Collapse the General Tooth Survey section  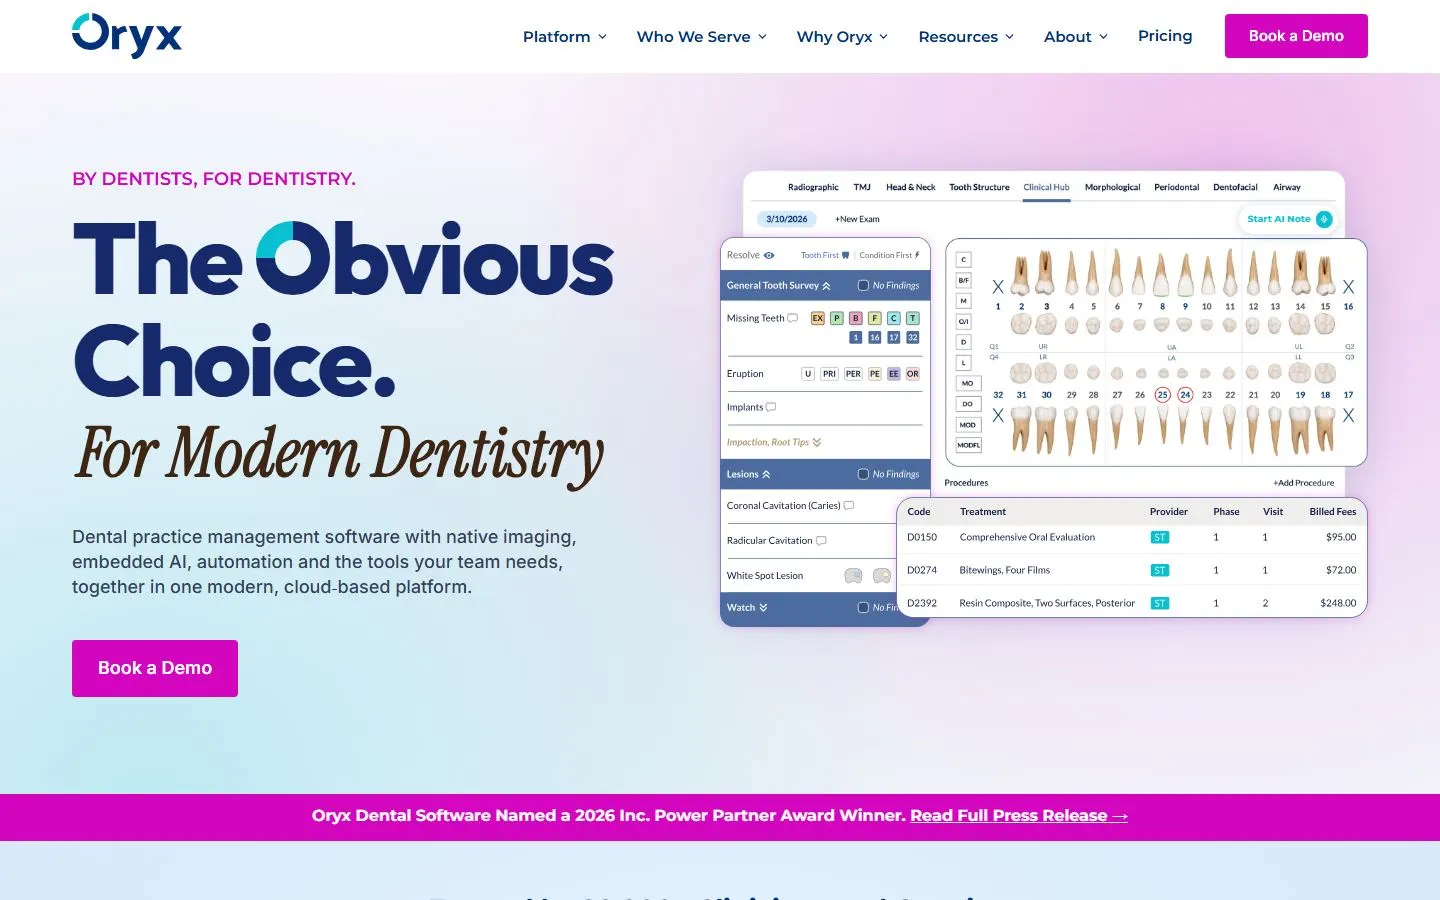pyautogui.click(x=826, y=286)
